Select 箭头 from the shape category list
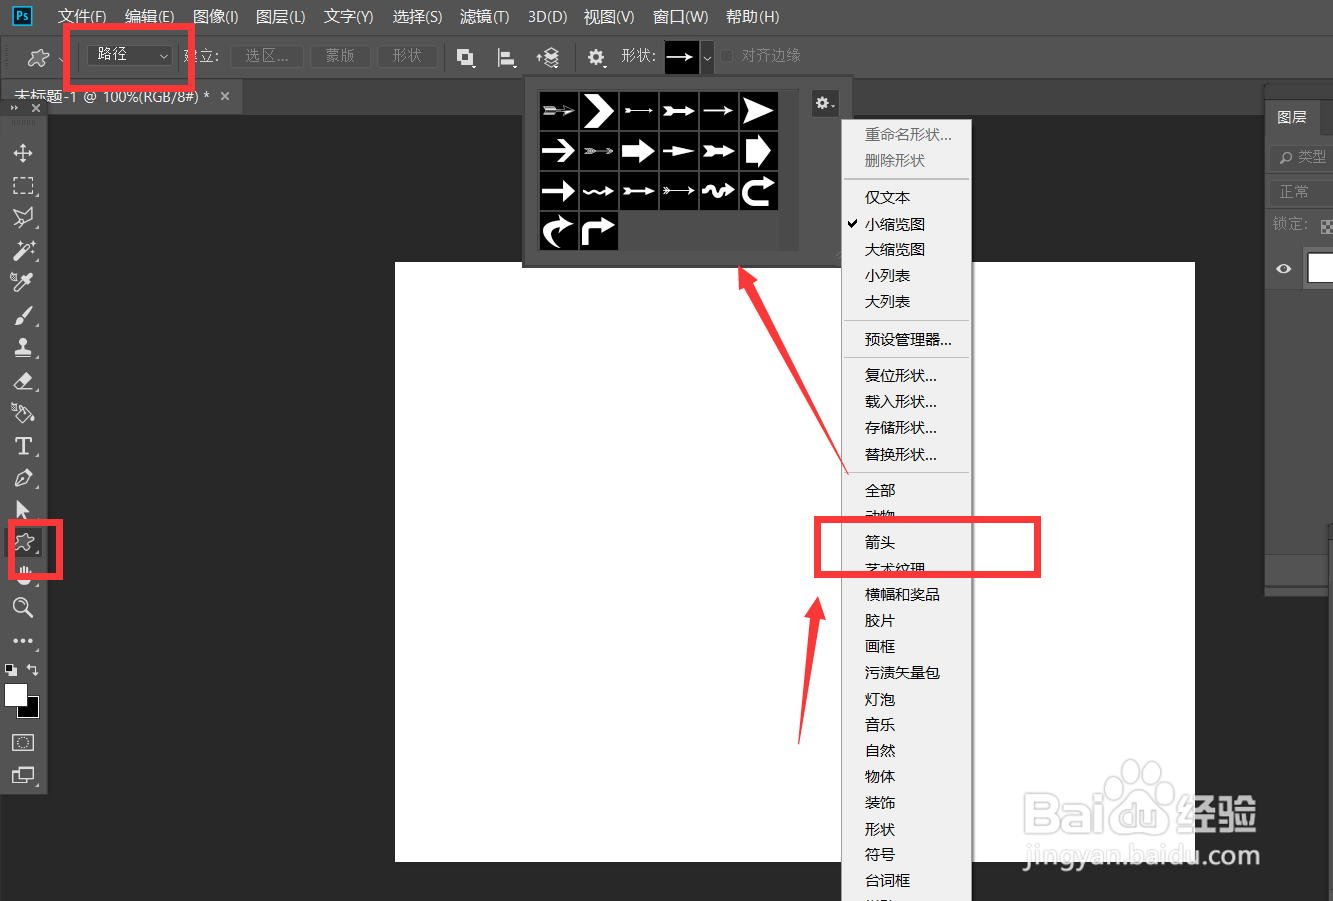The height and width of the screenshot is (901, 1333). pos(879,541)
